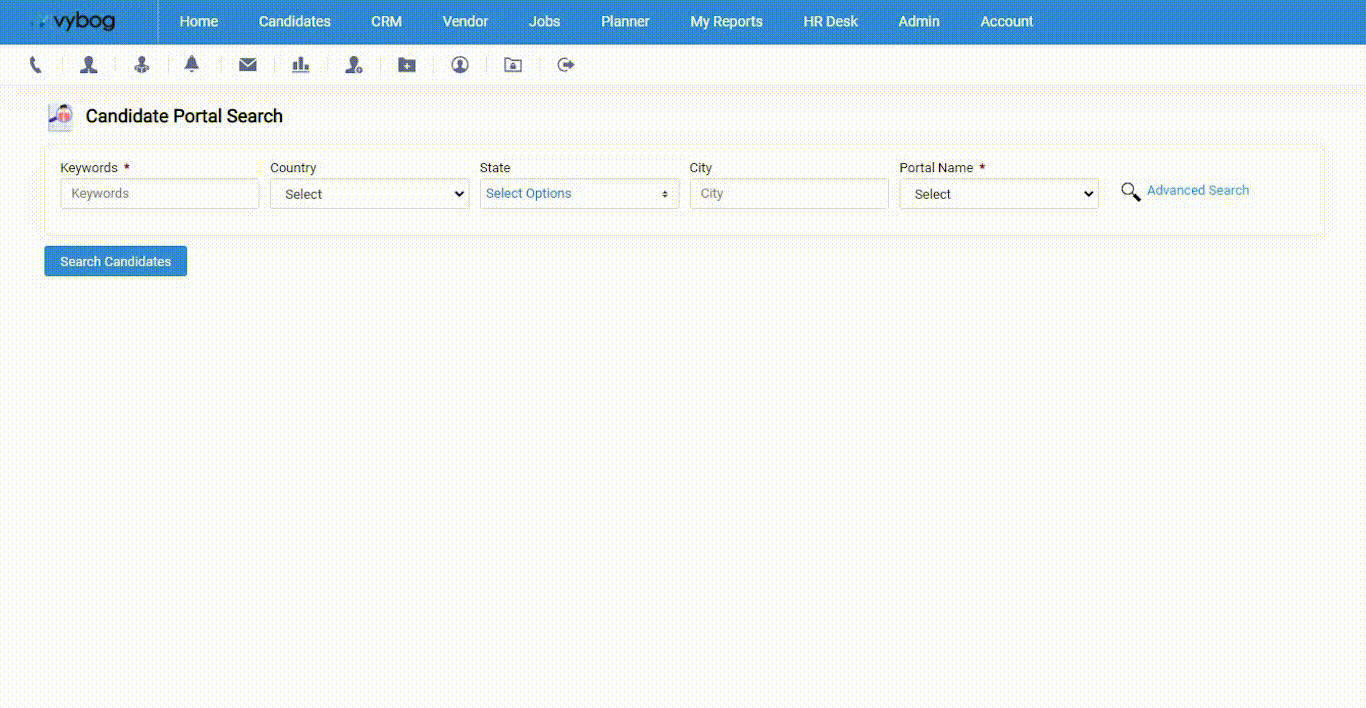Open the State Select Options dropdown

coord(579,194)
